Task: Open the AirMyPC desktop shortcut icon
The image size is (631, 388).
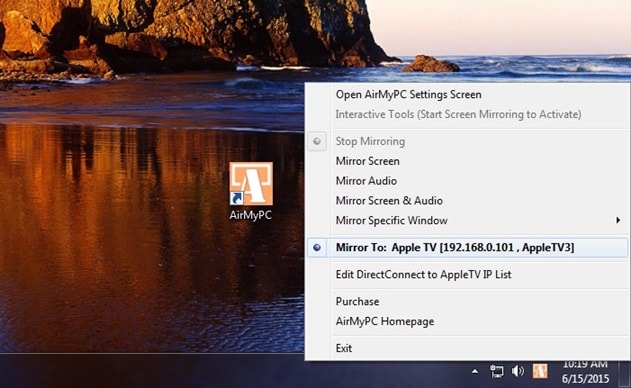Action: click(x=251, y=184)
